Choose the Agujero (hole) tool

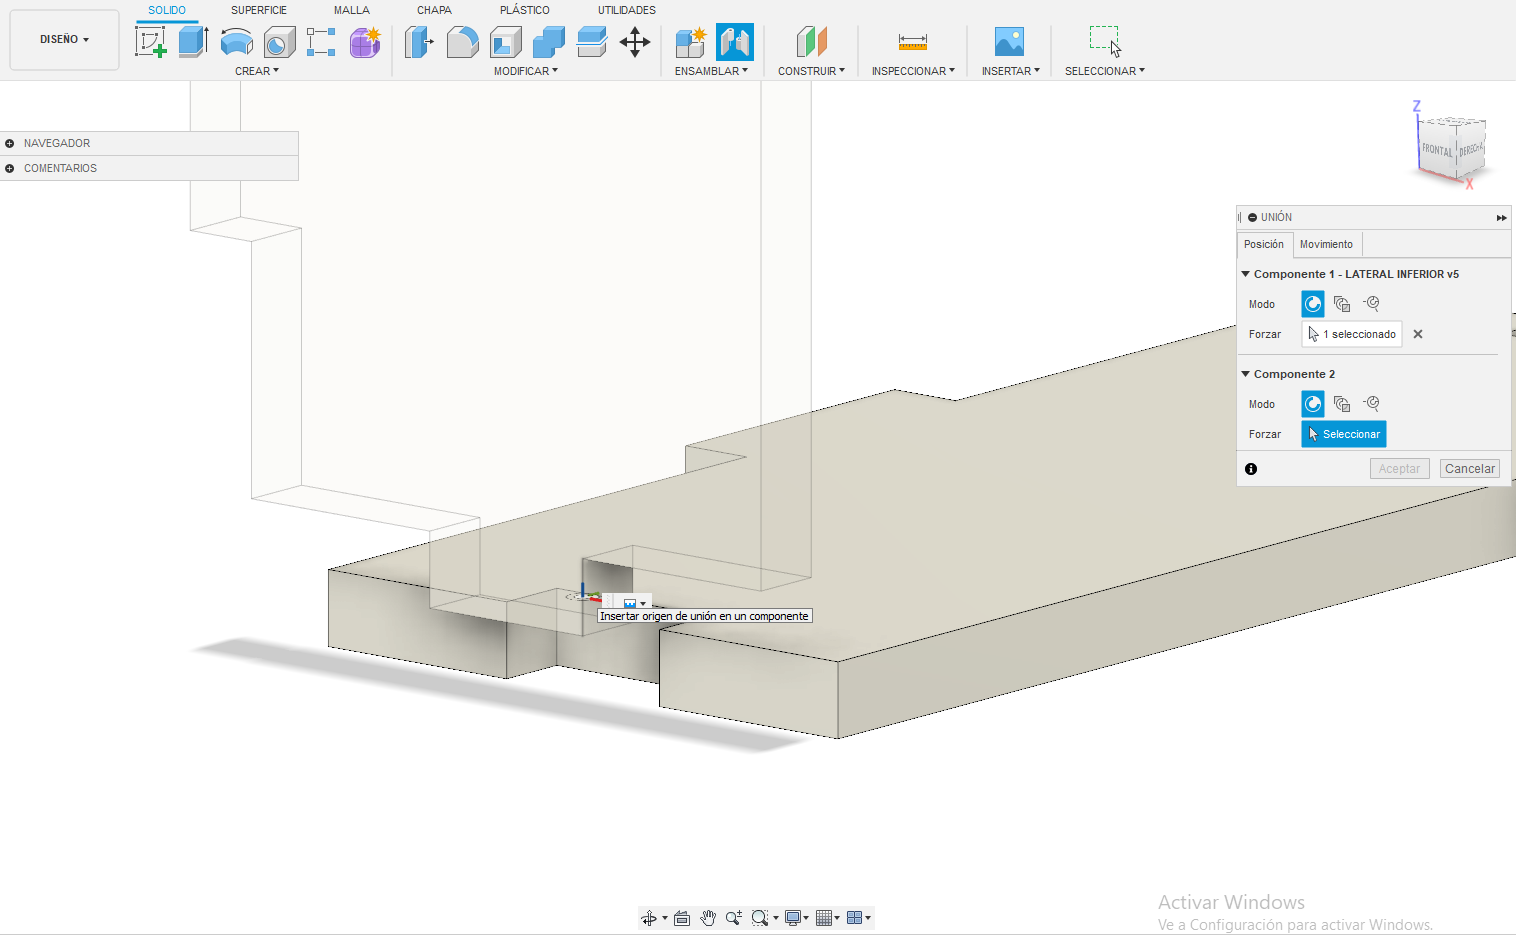[279, 42]
